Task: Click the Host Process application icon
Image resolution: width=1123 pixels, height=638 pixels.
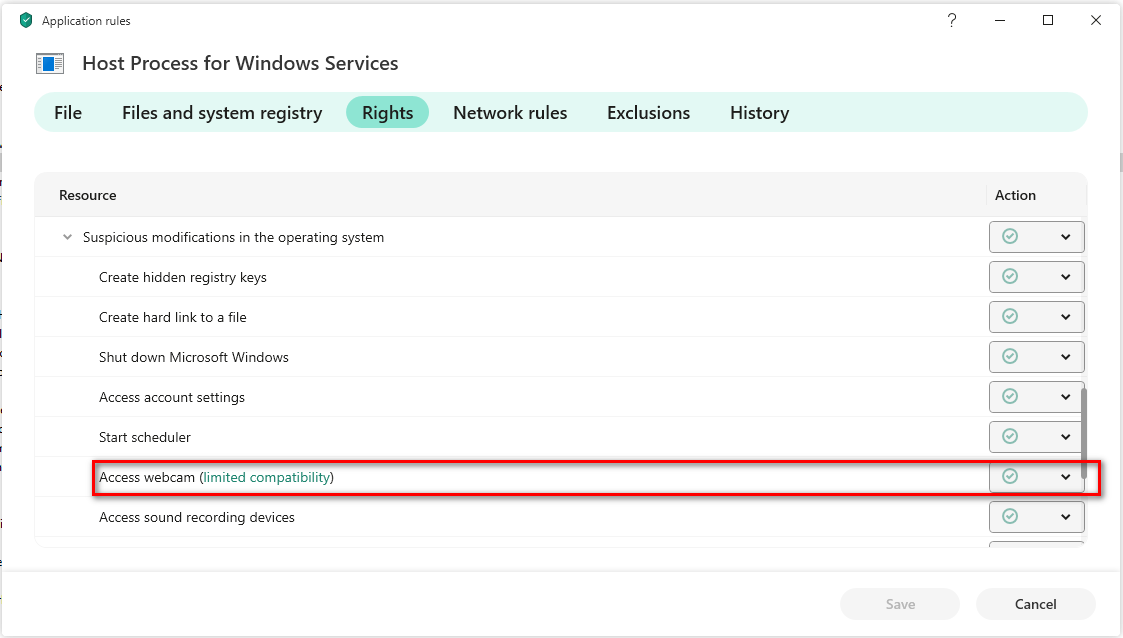Action: (x=50, y=64)
